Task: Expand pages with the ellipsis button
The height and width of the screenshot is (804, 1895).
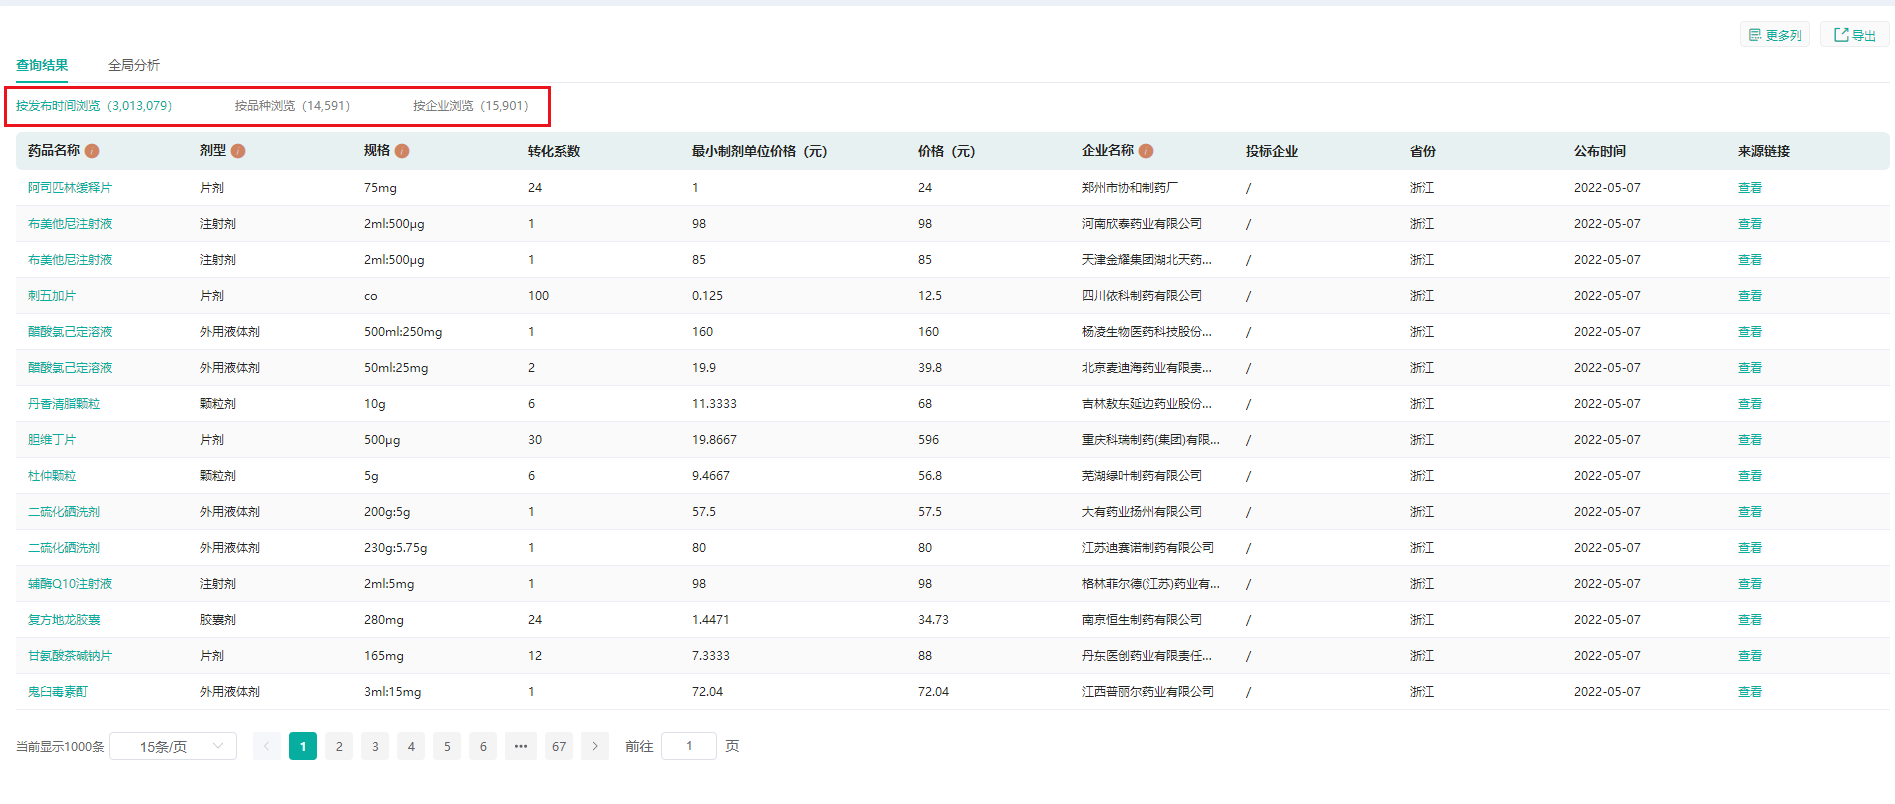Action: 521,746
